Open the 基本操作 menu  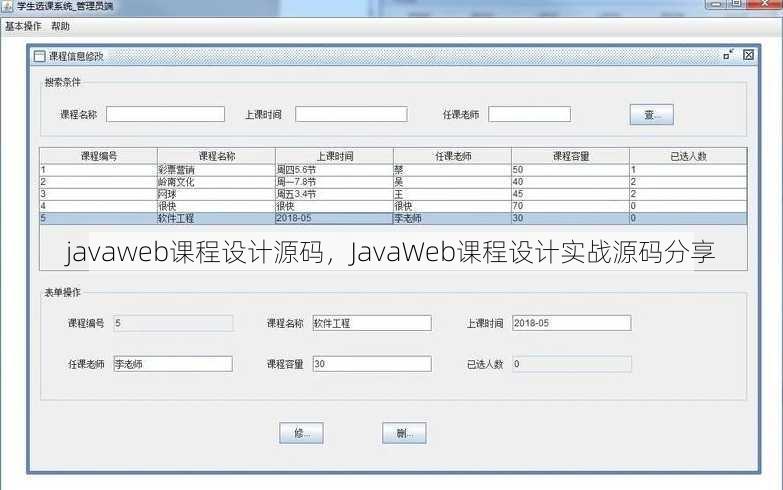click(23, 26)
